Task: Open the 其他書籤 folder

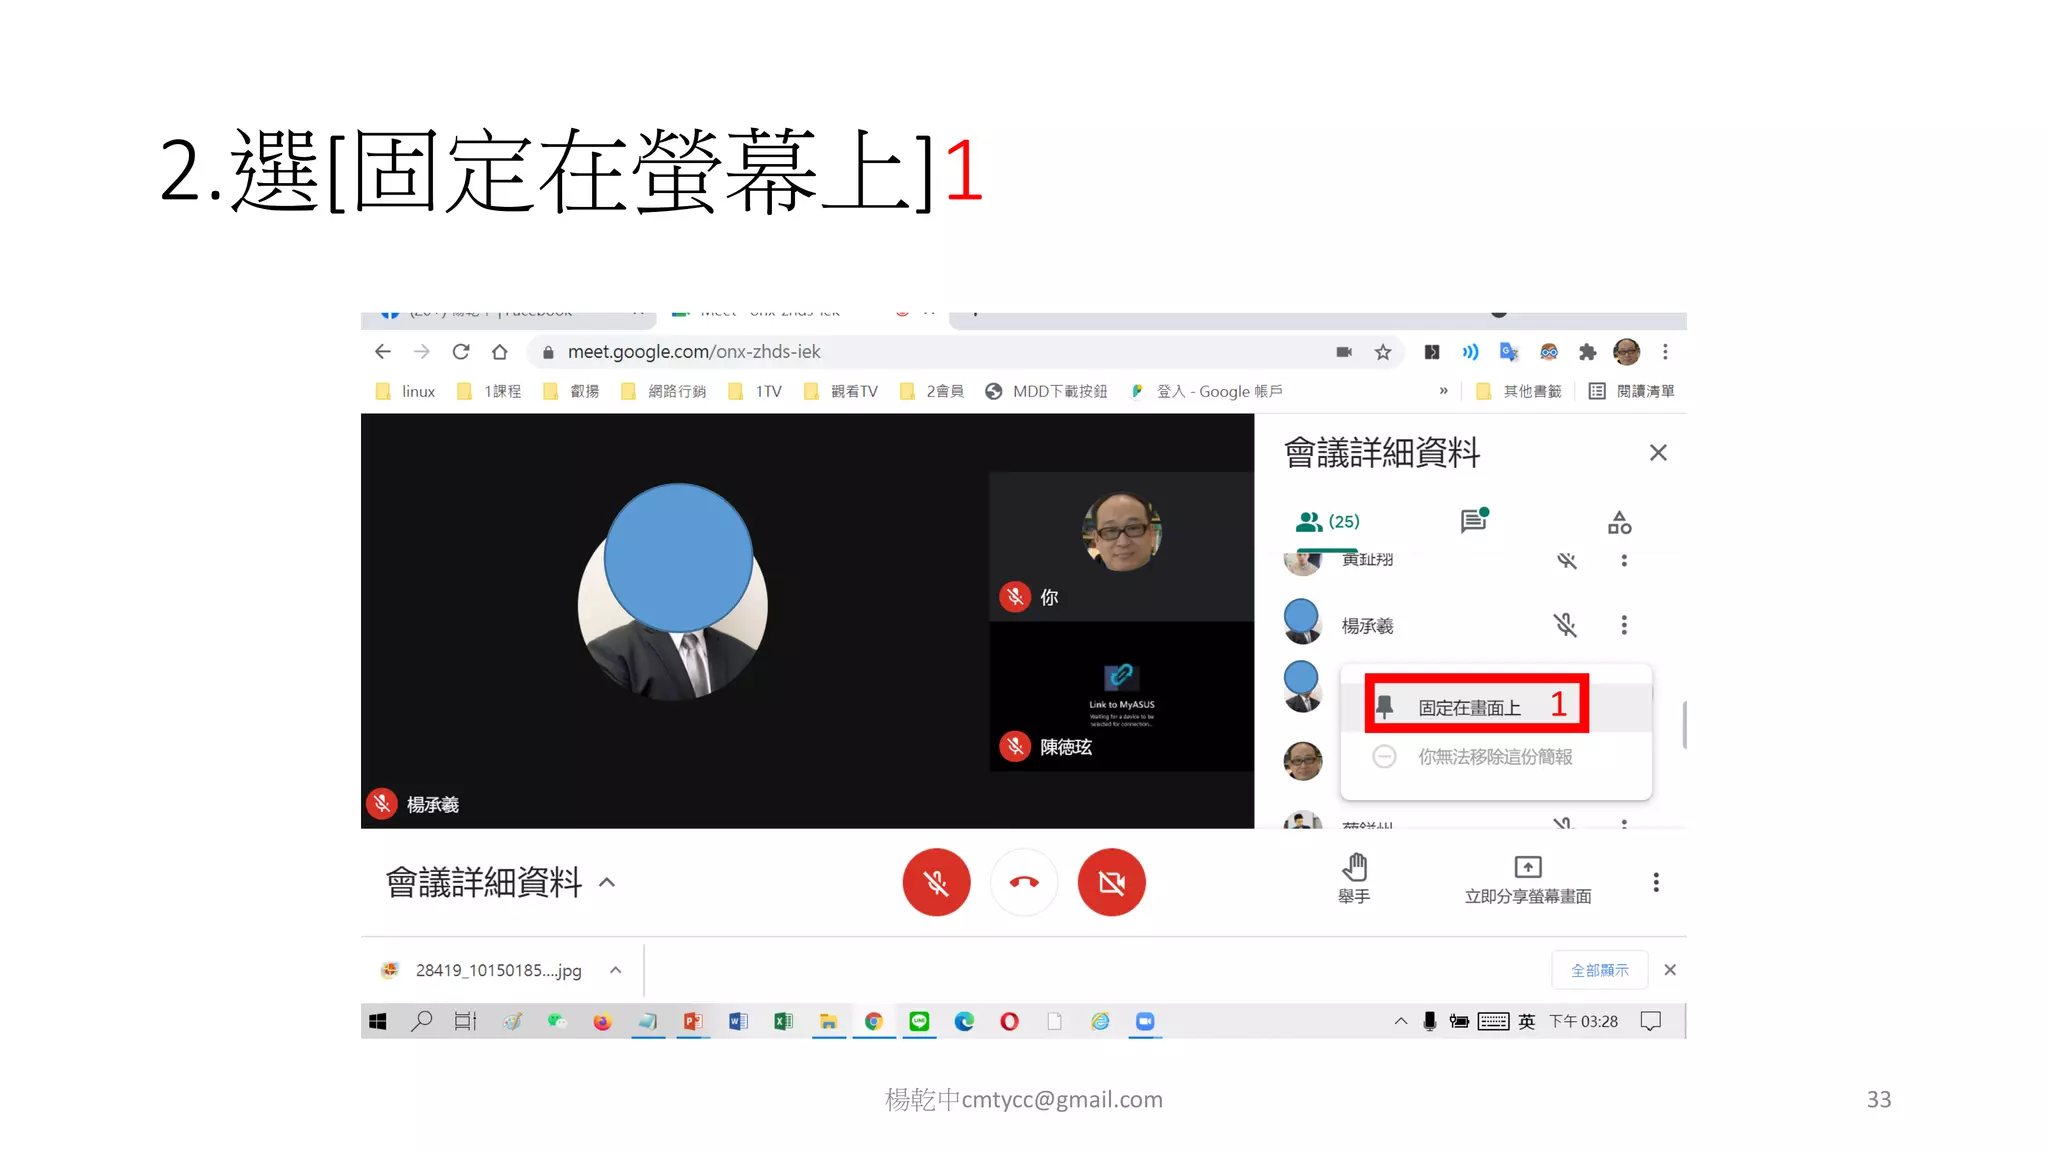Action: click(1519, 391)
